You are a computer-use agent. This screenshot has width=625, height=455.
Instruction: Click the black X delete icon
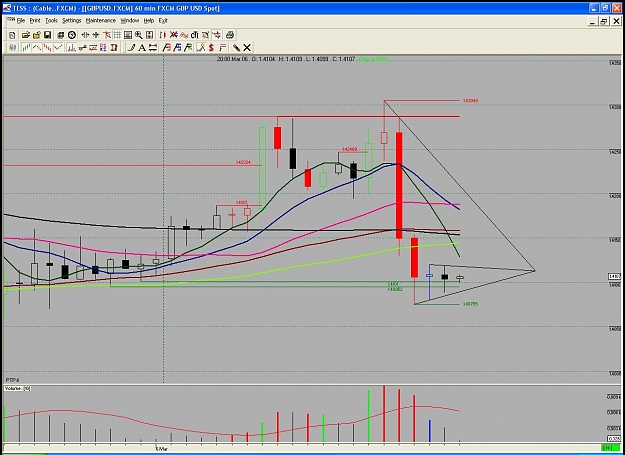(x=247, y=48)
